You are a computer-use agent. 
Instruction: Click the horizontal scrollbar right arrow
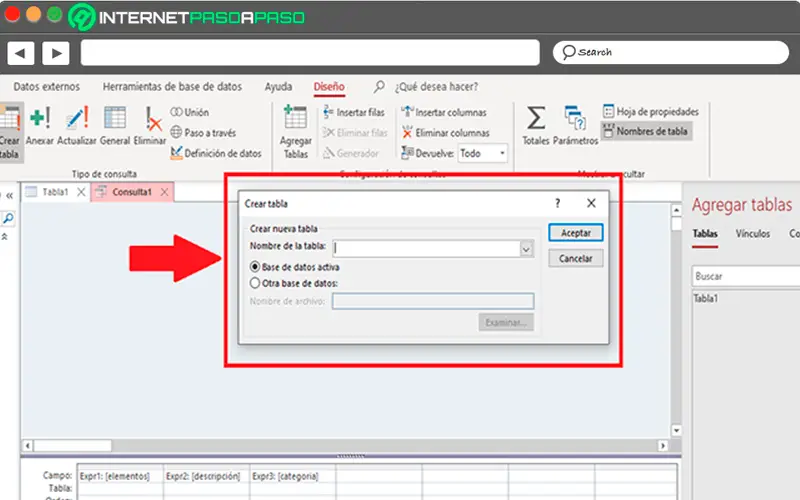(663, 446)
